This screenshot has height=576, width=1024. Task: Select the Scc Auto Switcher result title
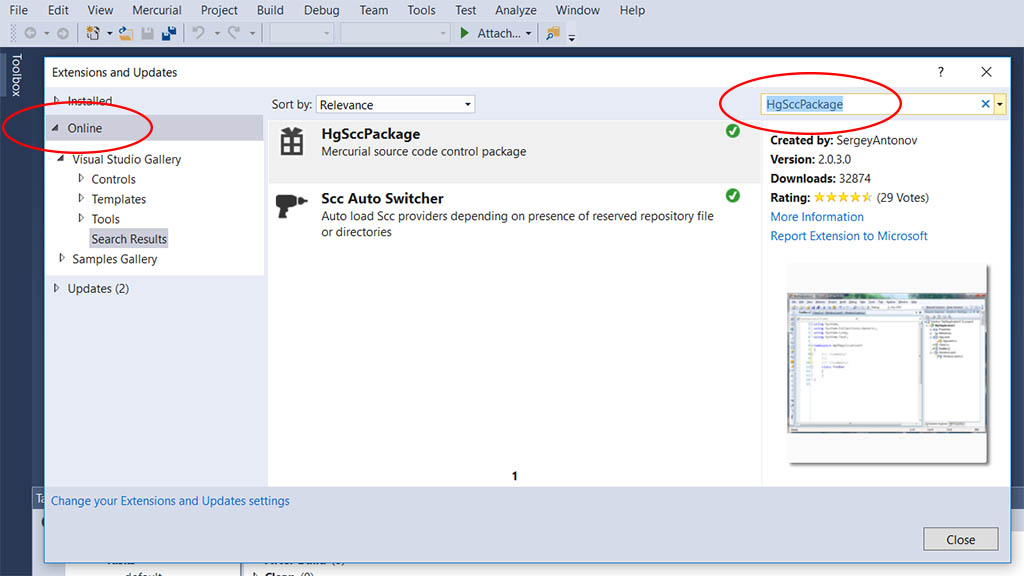pos(382,198)
